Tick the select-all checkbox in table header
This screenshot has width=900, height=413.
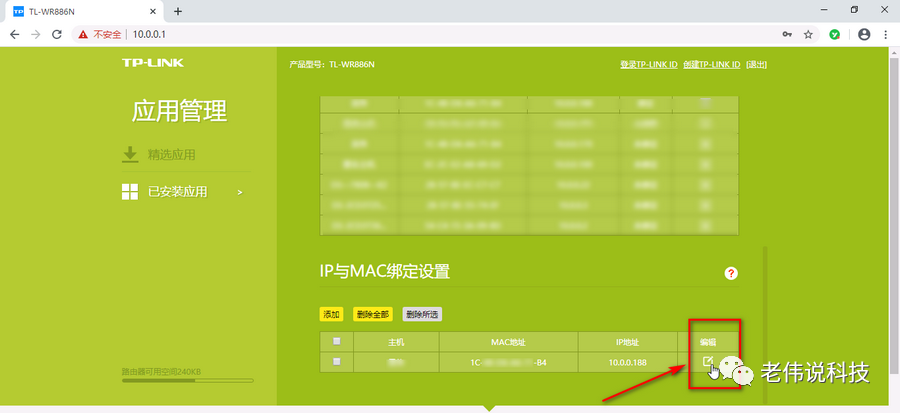[337, 341]
